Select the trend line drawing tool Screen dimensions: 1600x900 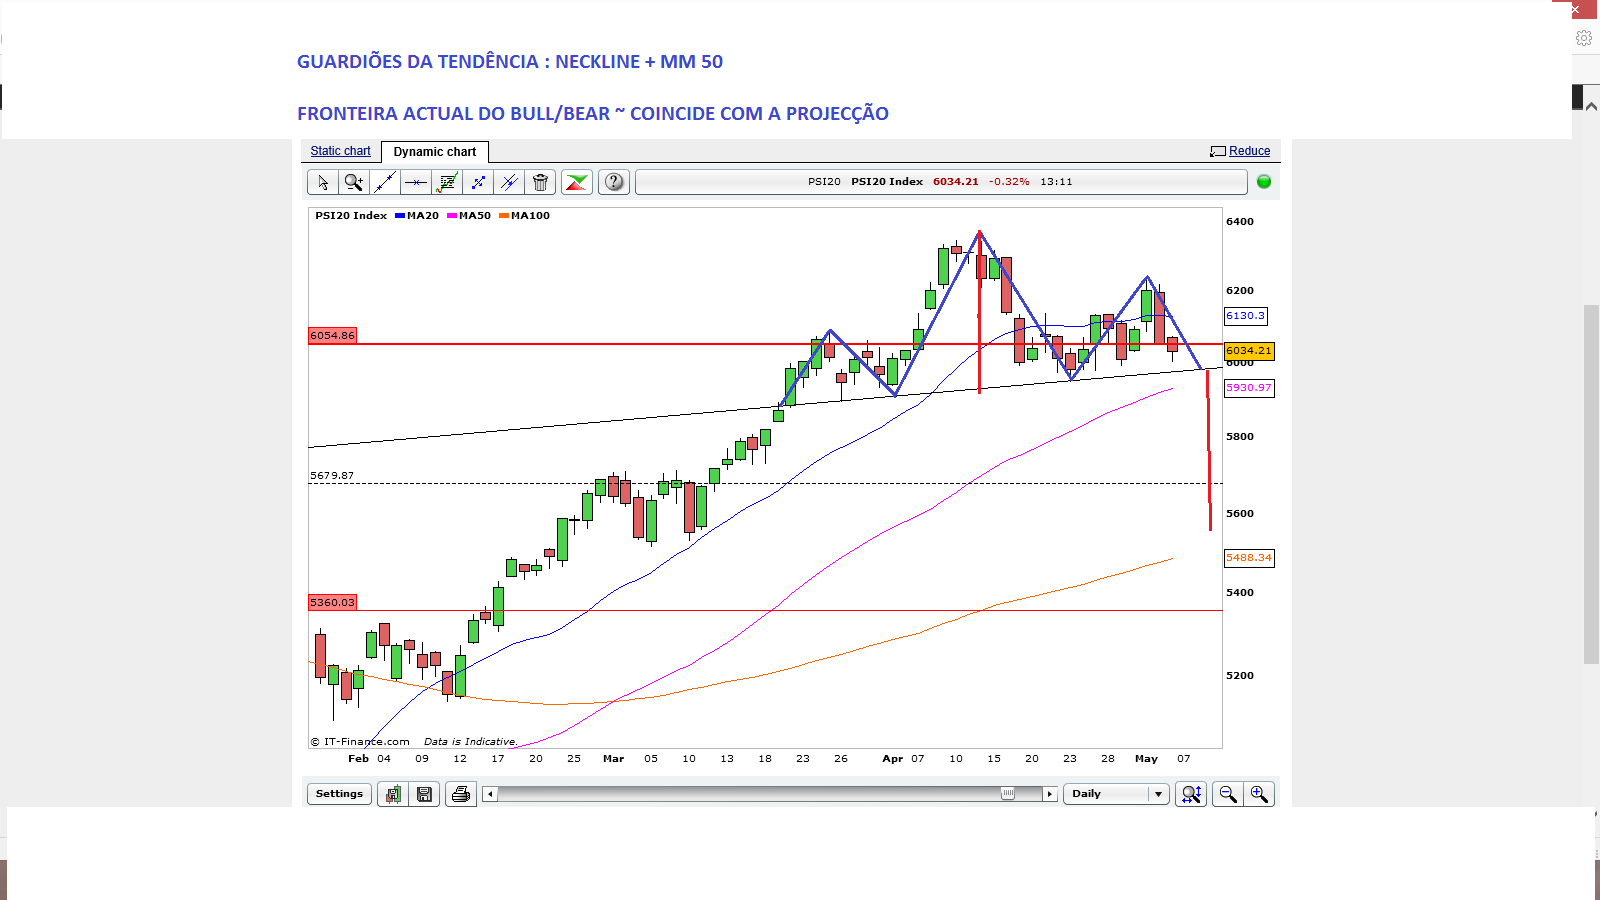(x=384, y=182)
